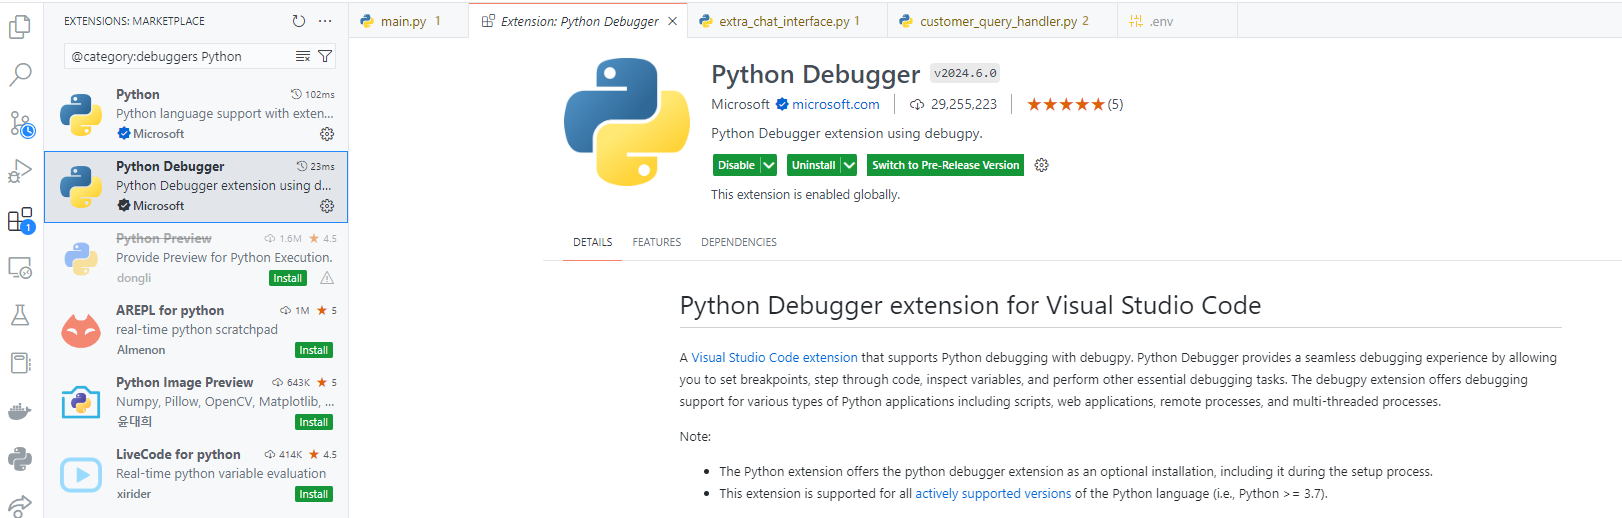The image size is (1622, 518).
Task: Open the Python view in activity bar
Action: point(20,458)
